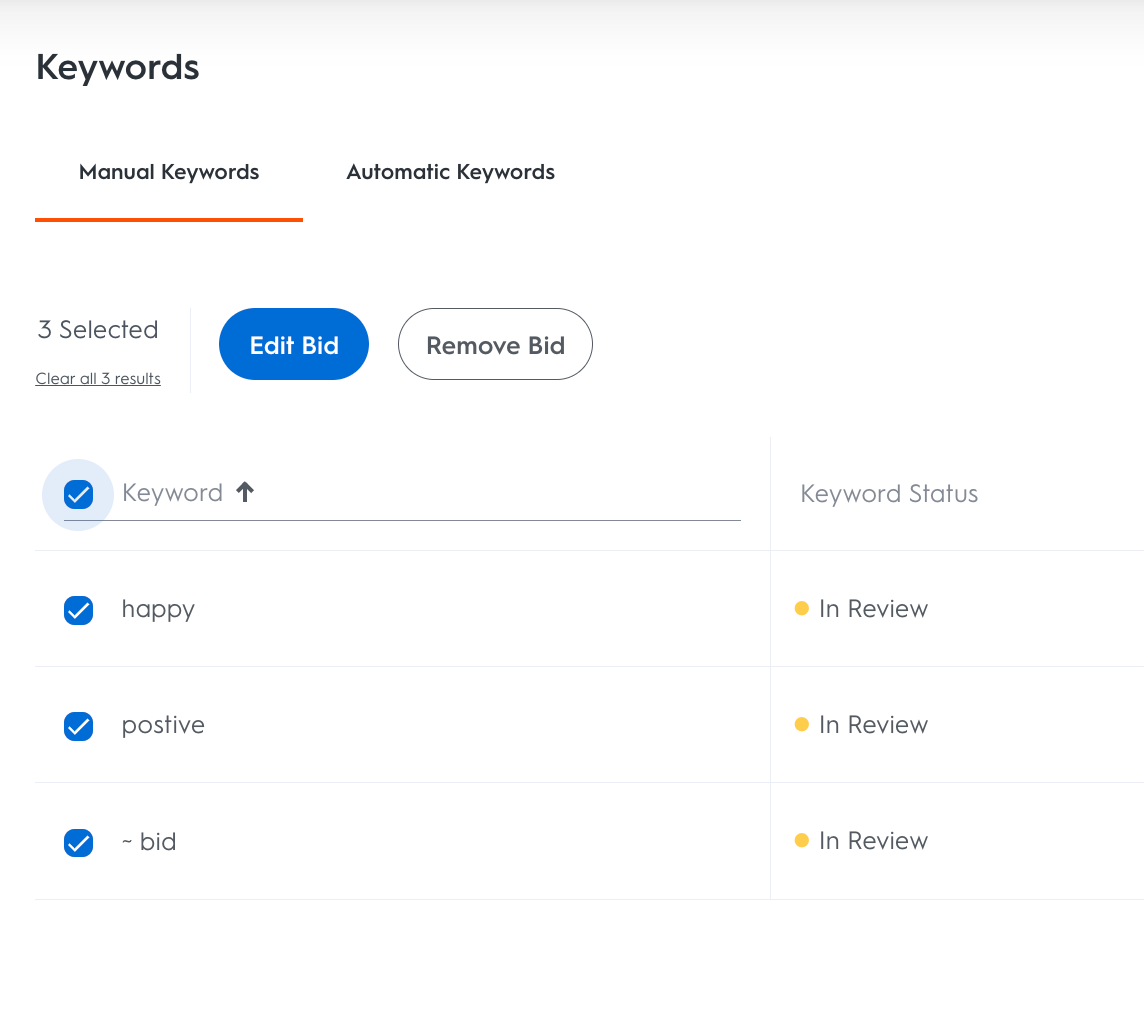1144x1036 pixels.
Task: Click the Remove Bid button
Action: [495, 345]
